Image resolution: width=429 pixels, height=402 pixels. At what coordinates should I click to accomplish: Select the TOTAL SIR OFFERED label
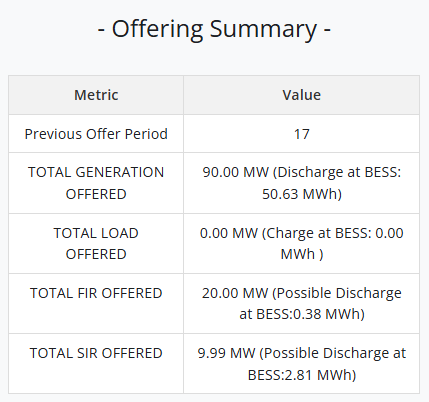(96, 353)
